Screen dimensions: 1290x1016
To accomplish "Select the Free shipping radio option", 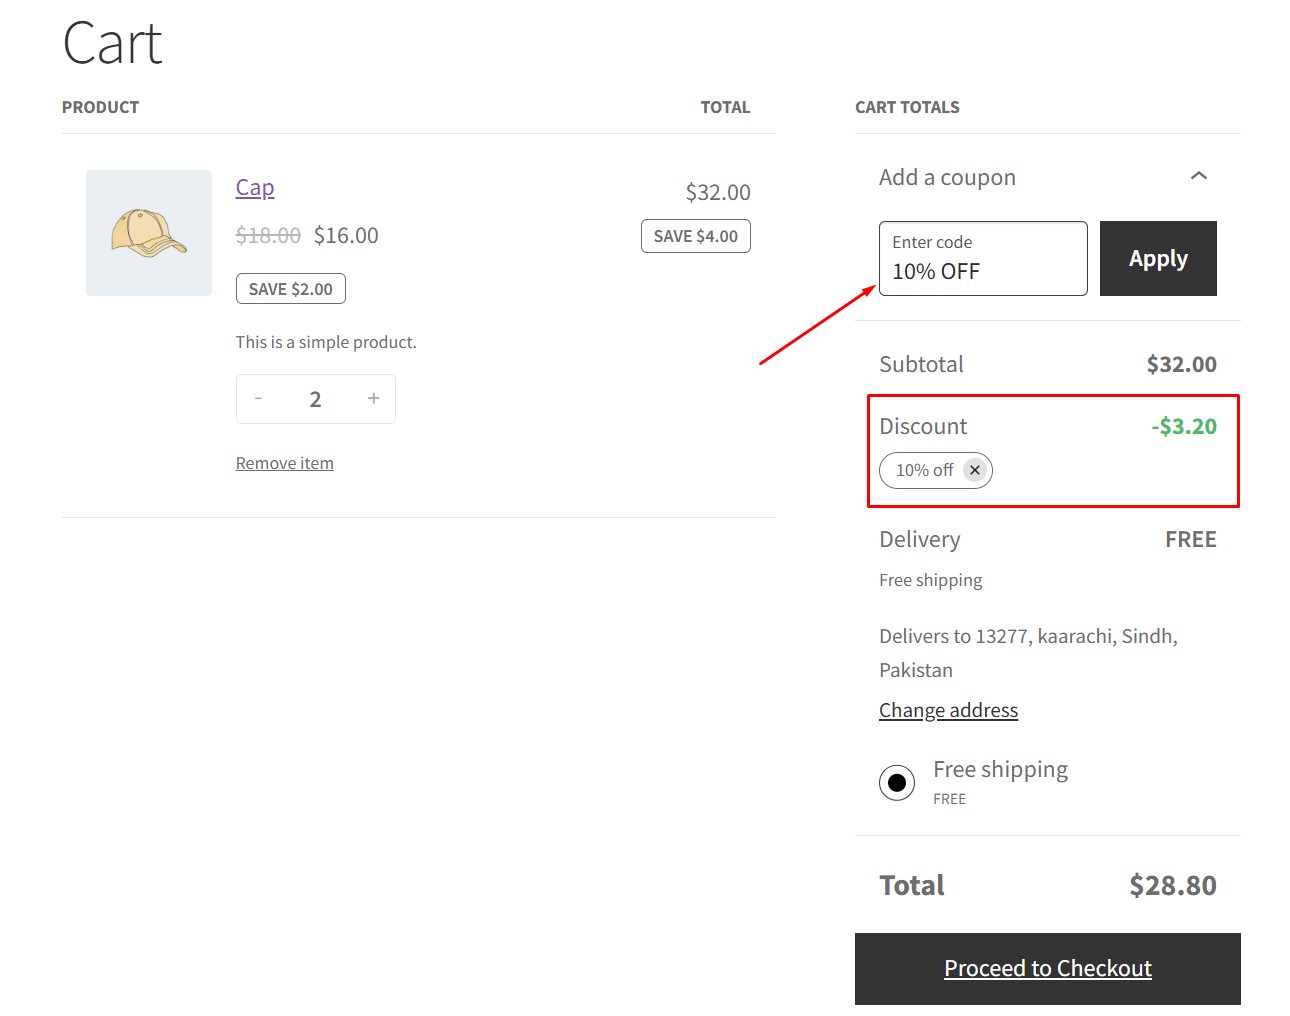I will pyautogui.click(x=897, y=782).
